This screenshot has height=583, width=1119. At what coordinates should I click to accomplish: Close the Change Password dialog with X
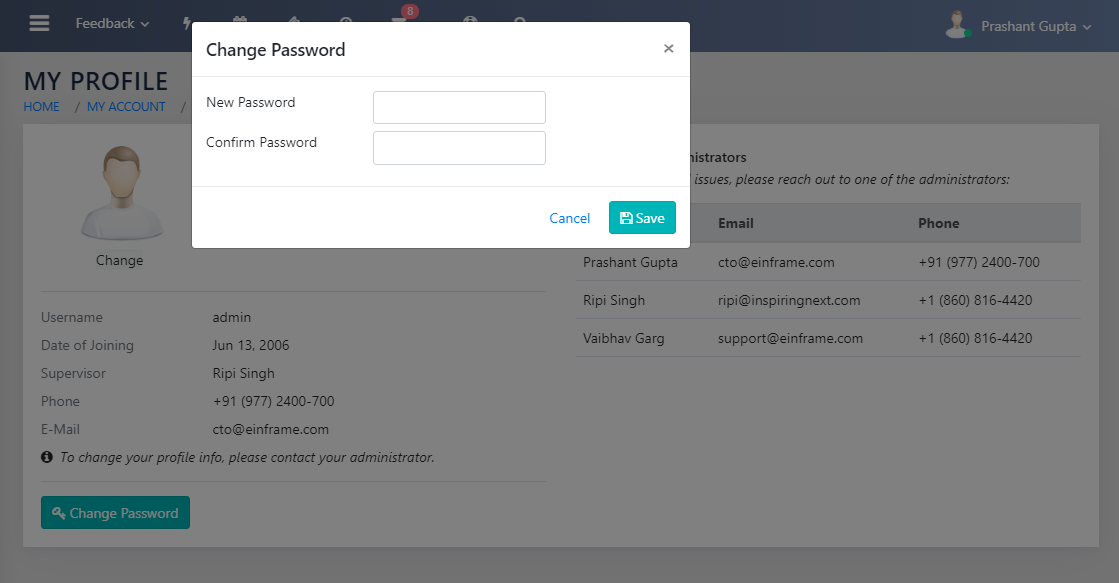point(668,48)
